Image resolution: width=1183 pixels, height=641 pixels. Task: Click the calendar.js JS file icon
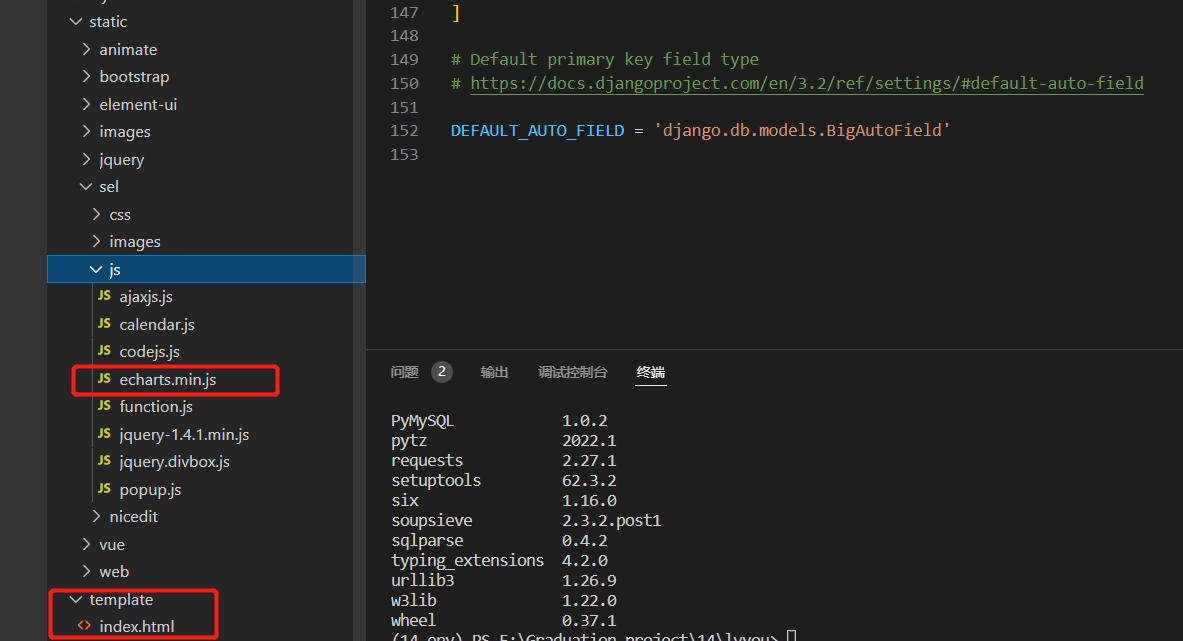[104, 324]
